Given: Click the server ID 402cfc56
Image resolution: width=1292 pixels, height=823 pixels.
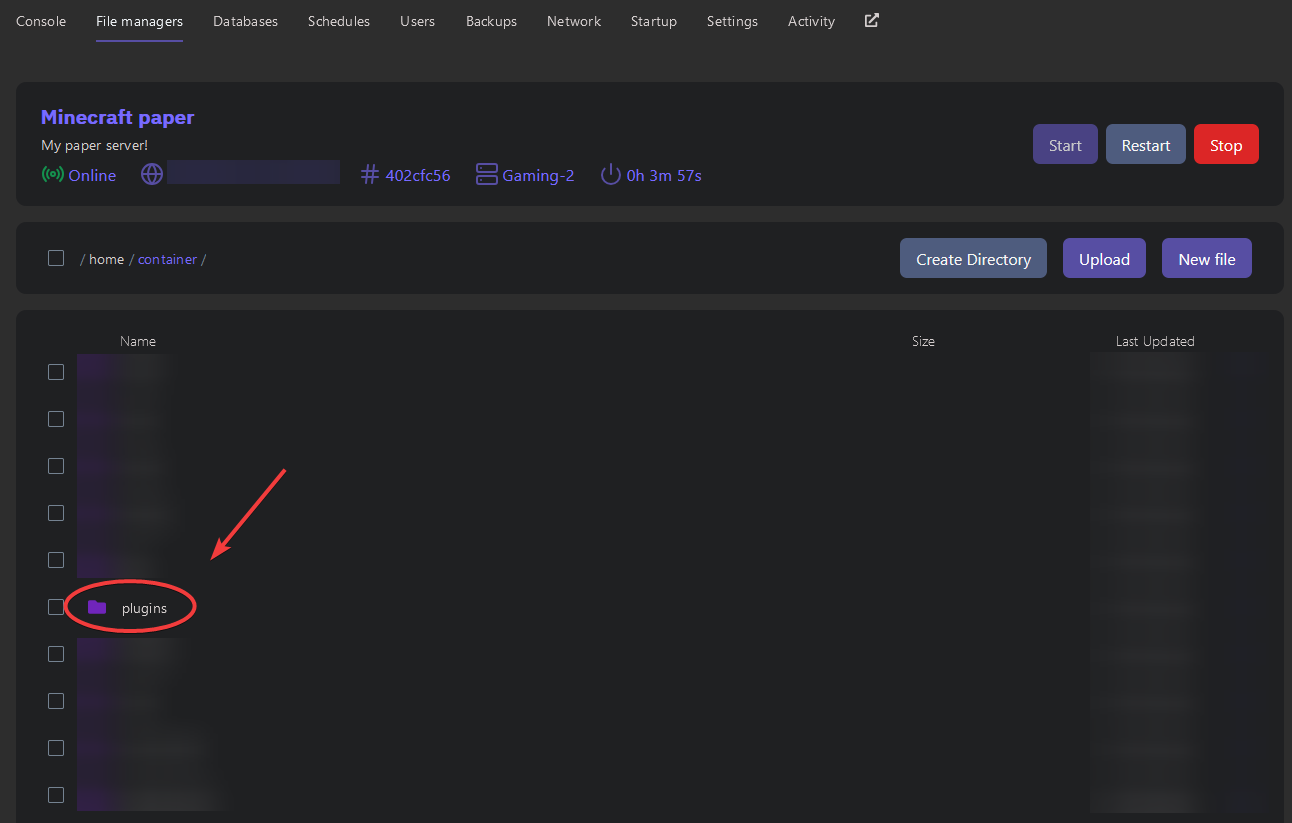Looking at the screenshot, I should click(418, 175).
